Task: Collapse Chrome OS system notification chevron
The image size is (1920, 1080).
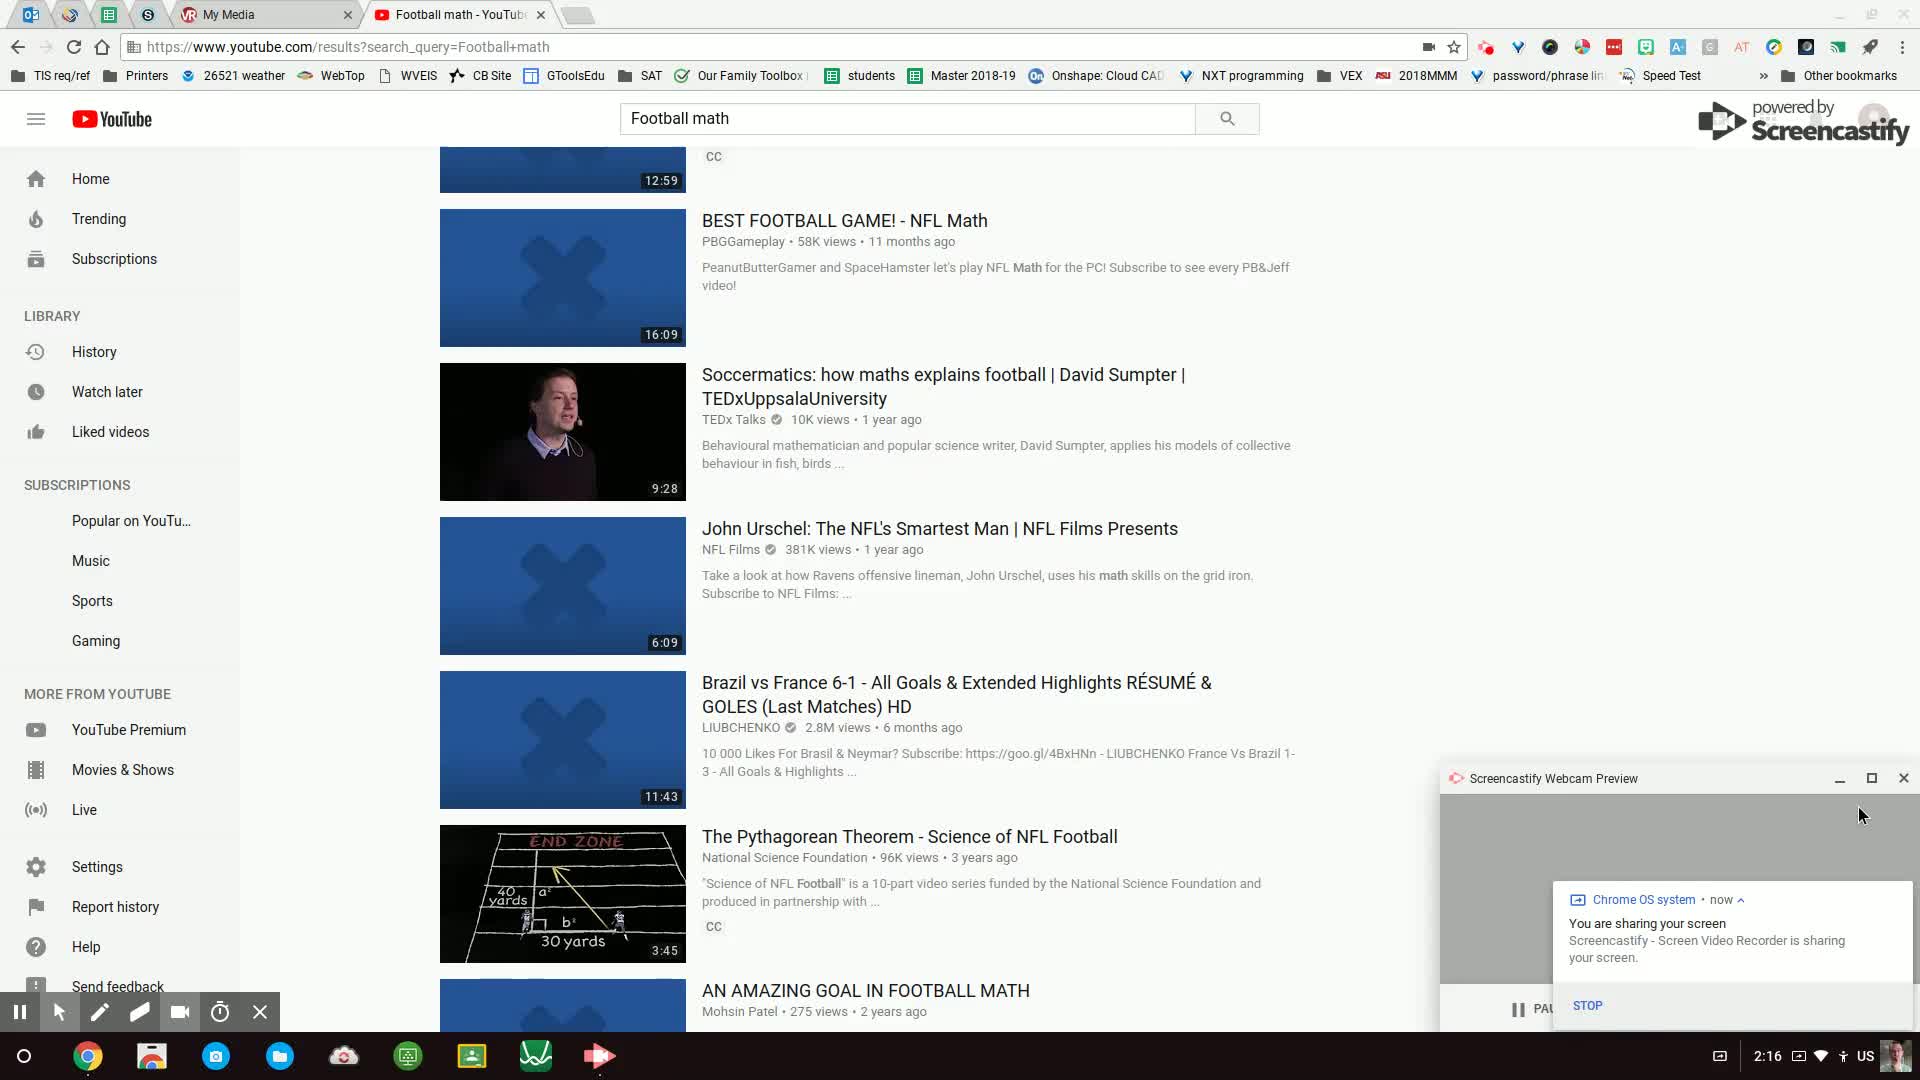Action: click(x=1741, y=900)
